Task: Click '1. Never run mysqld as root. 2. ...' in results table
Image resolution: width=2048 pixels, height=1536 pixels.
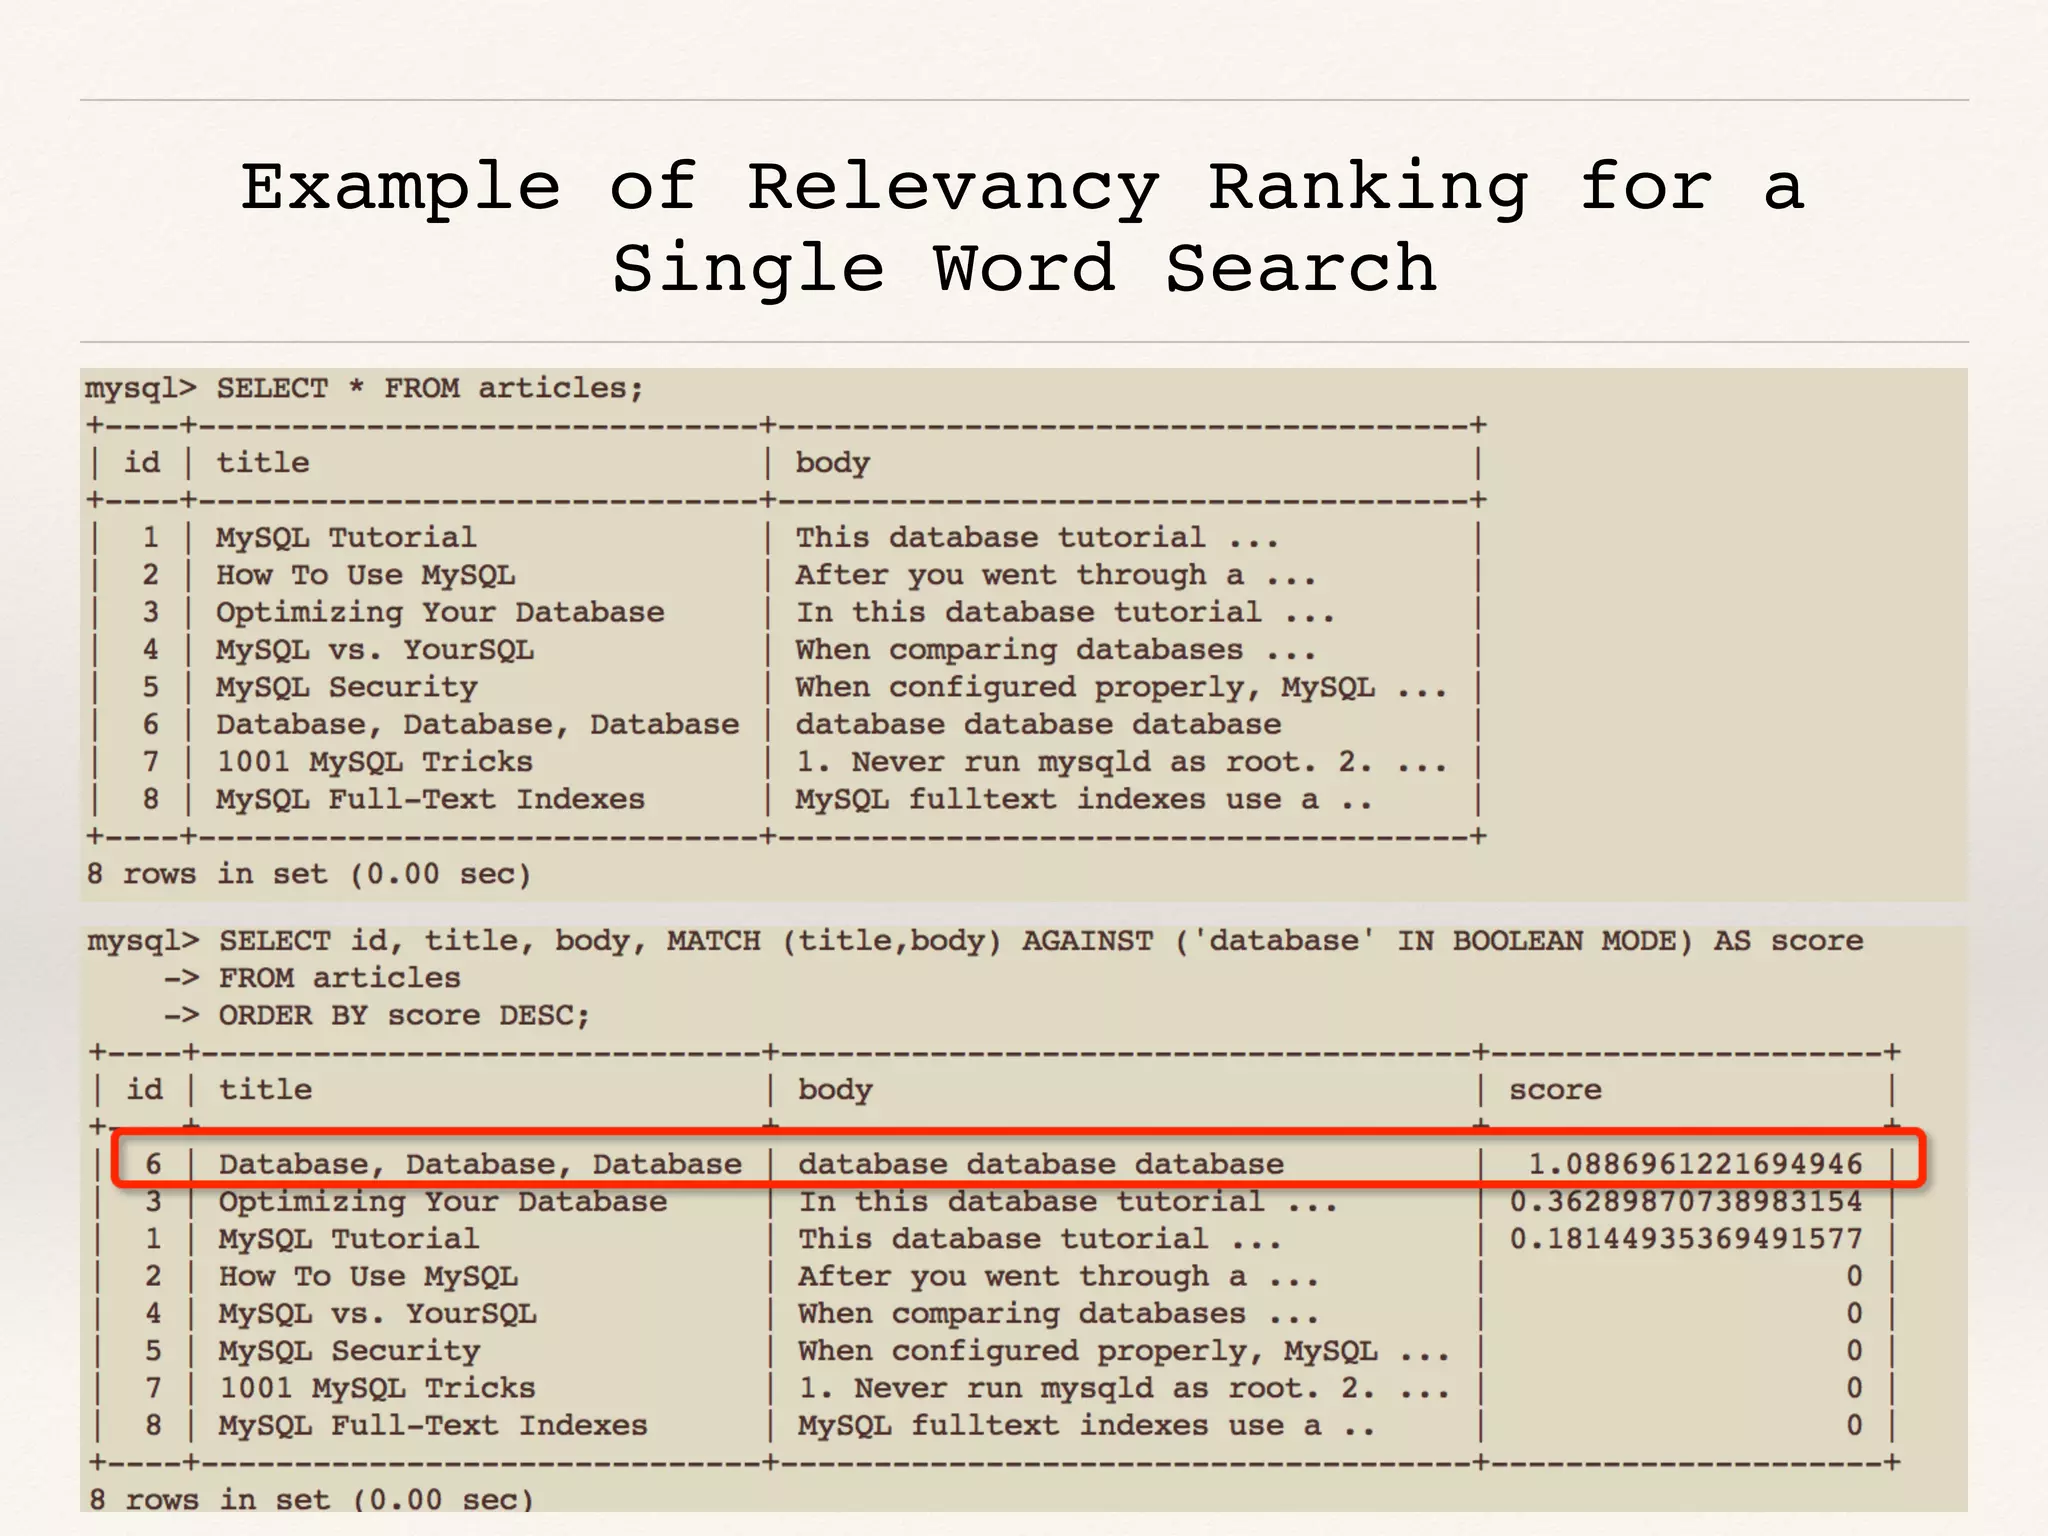Action: click(1124, 1388)
